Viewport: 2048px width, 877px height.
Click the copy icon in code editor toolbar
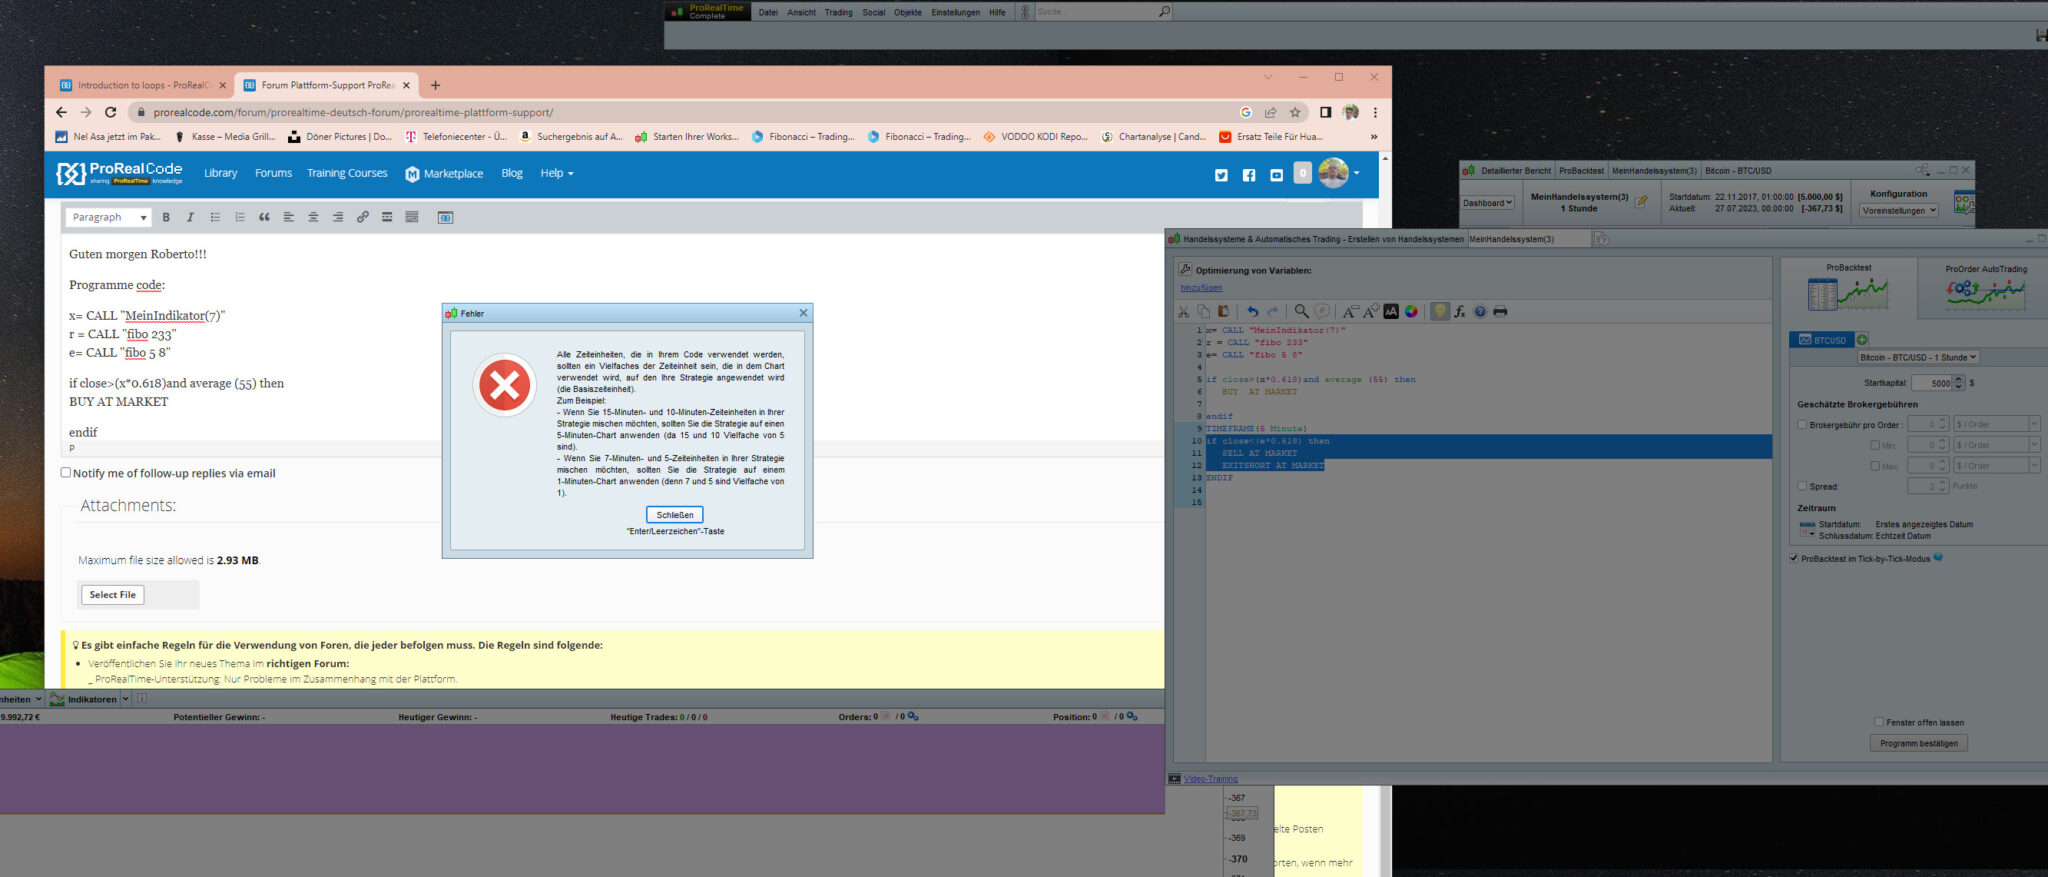tap(1204, 312)
